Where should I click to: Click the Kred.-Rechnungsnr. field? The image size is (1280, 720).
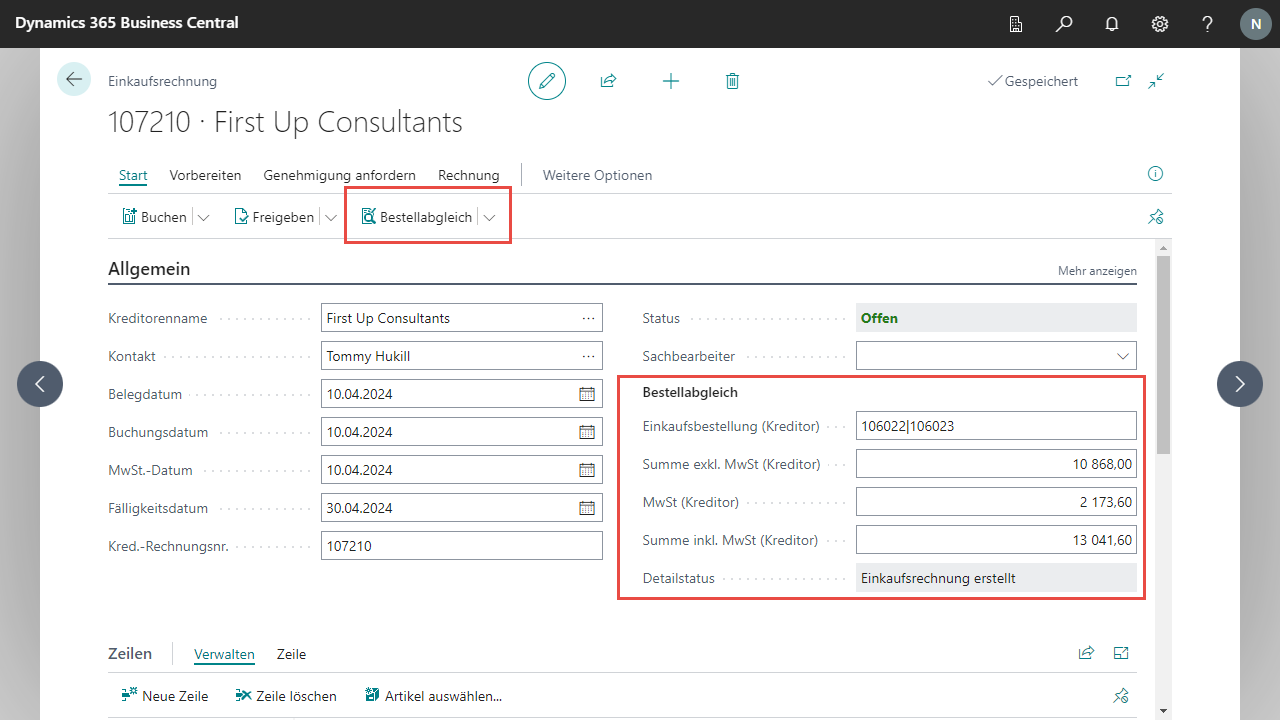click(462, 546)
